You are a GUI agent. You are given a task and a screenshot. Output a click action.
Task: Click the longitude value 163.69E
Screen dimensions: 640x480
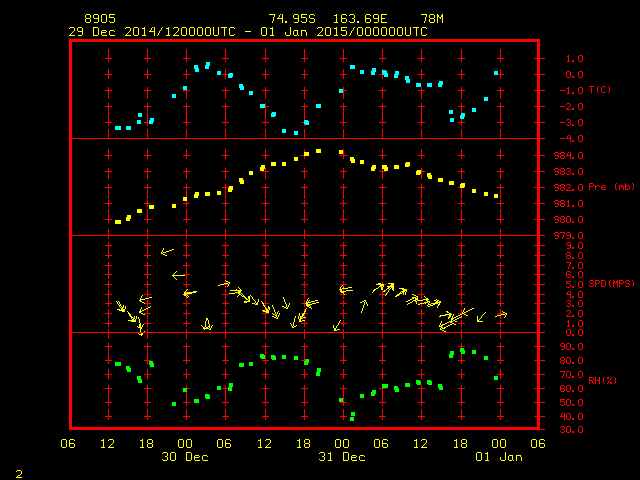point(360,19)
